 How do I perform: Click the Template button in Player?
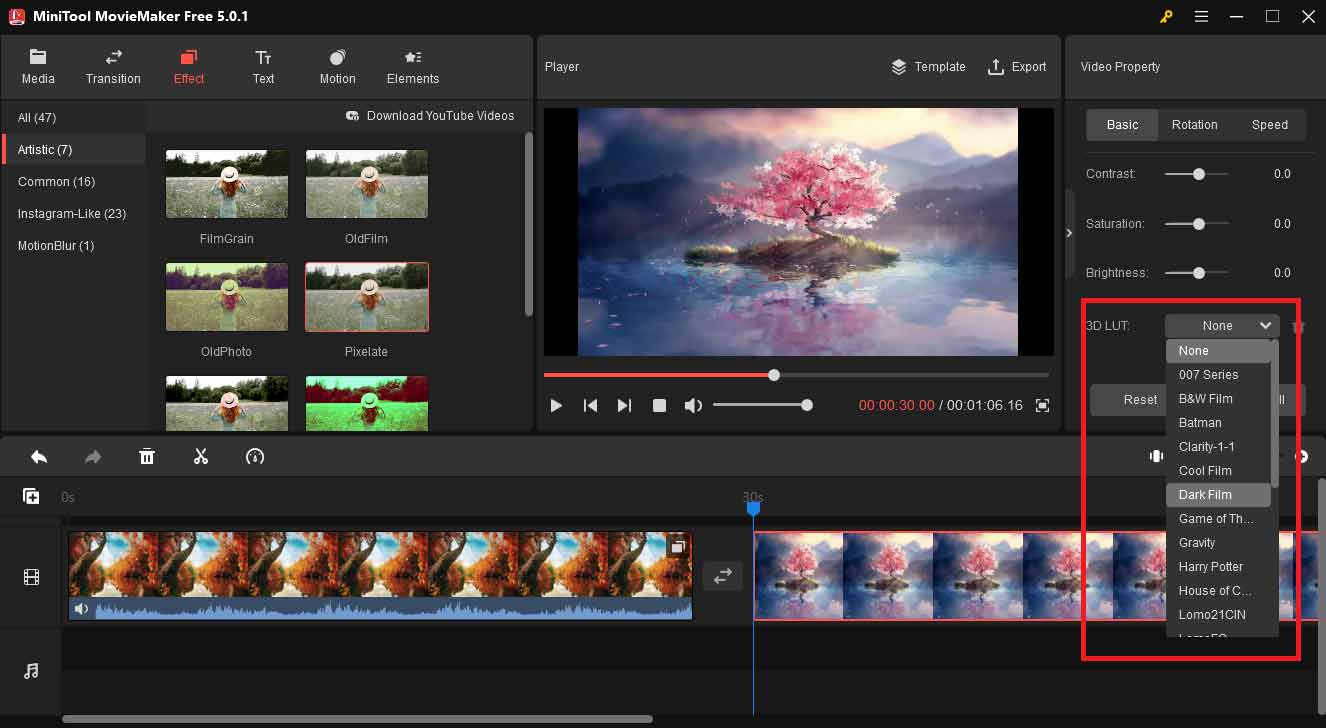click(x=928, y=67)
